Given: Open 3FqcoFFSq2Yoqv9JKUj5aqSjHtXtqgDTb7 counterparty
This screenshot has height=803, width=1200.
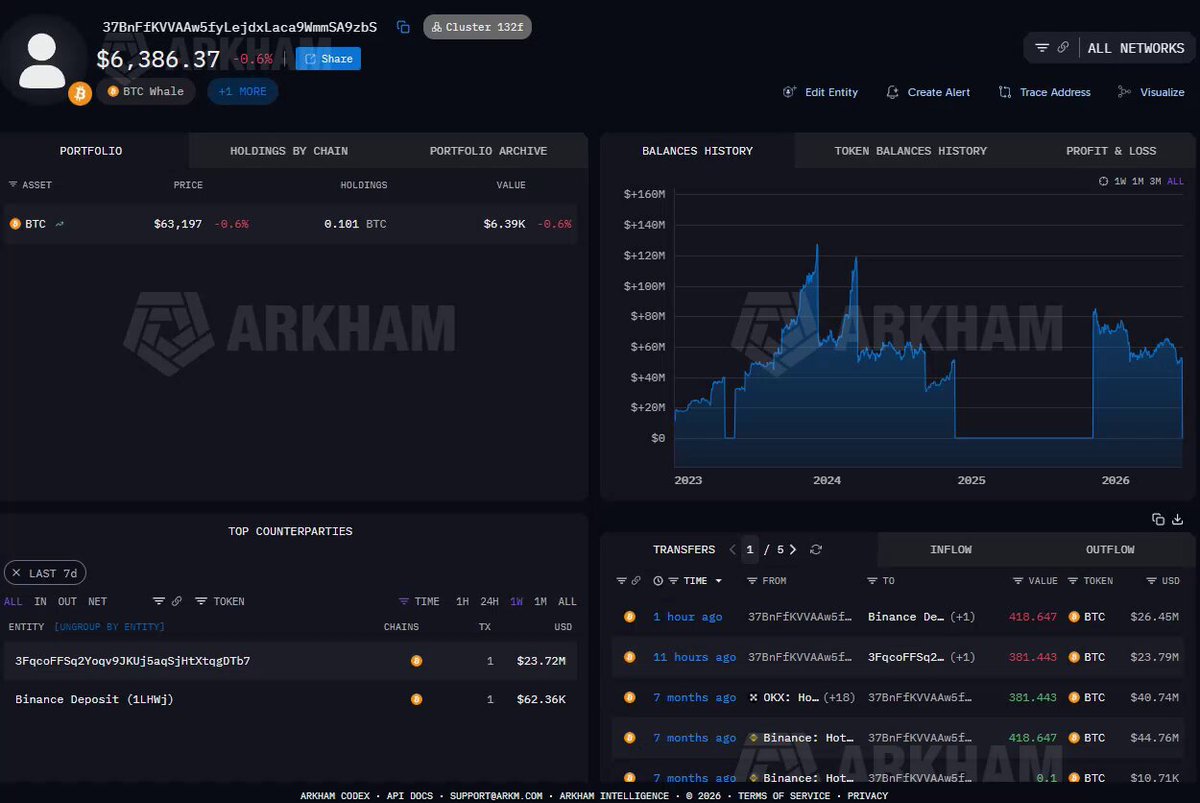Looking at the screenshot, I should [133, 661].
